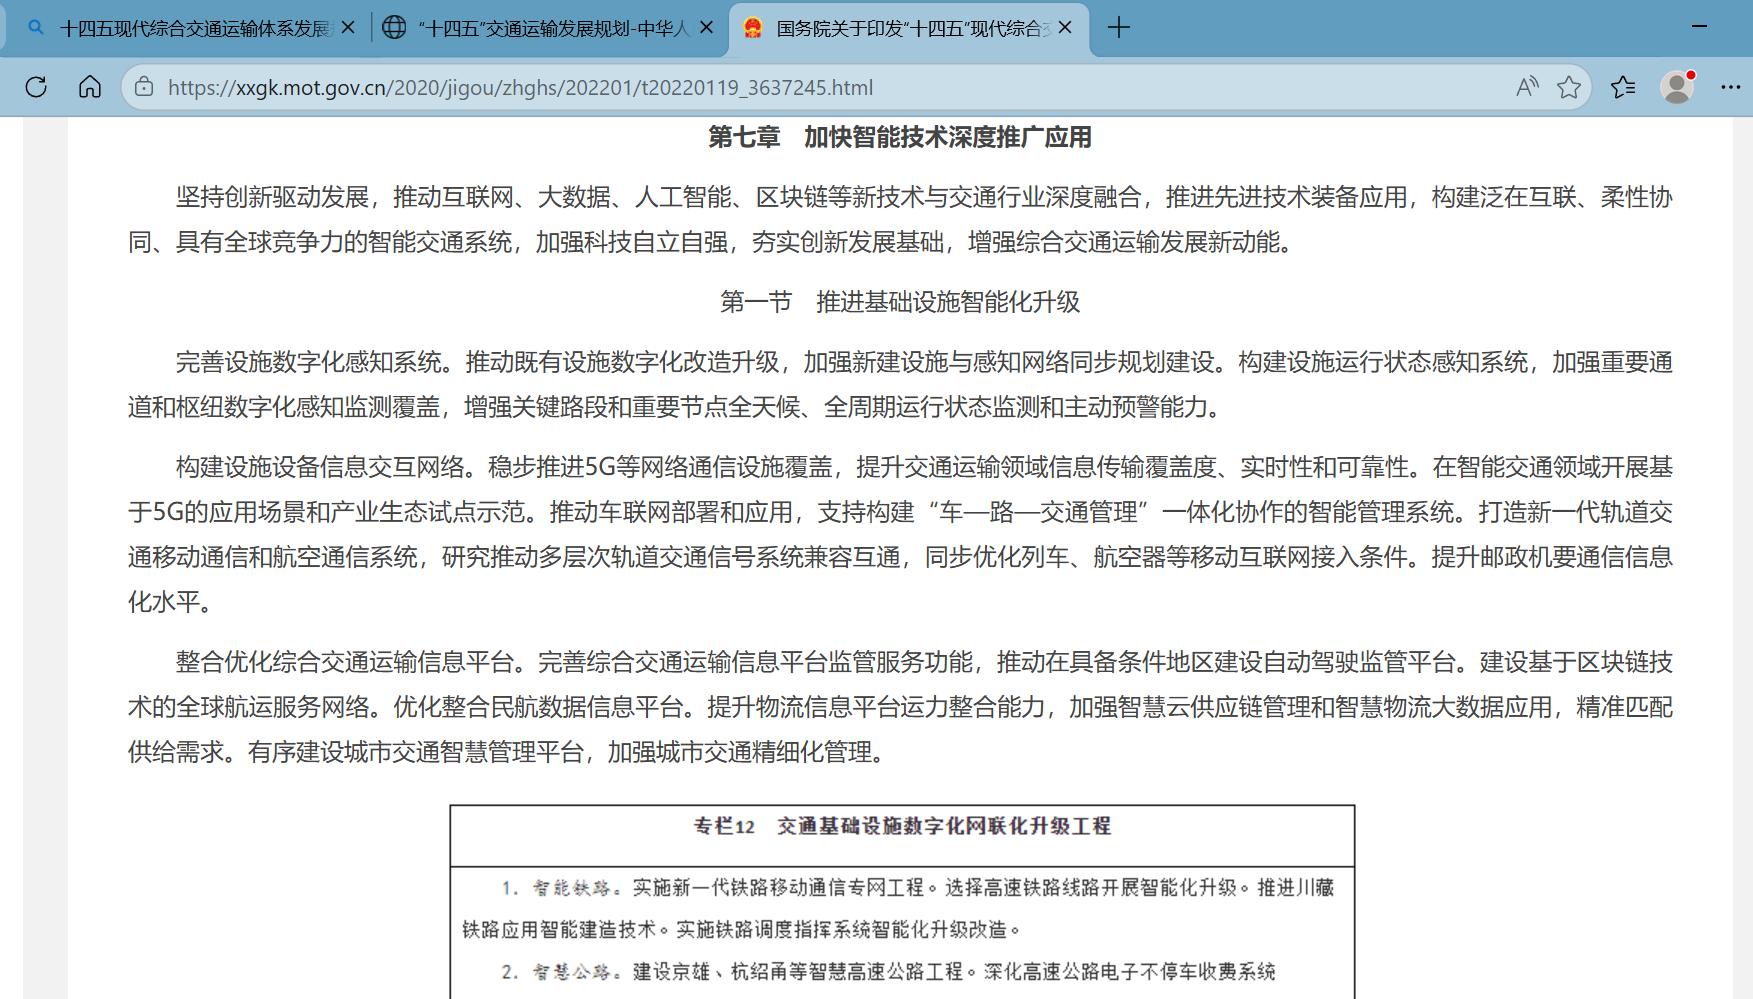Click the chapter heading 第七章 加快智能技术深度推广应用
The width and height of the screenshot is (1753, 999).
[x=899, y=137]
